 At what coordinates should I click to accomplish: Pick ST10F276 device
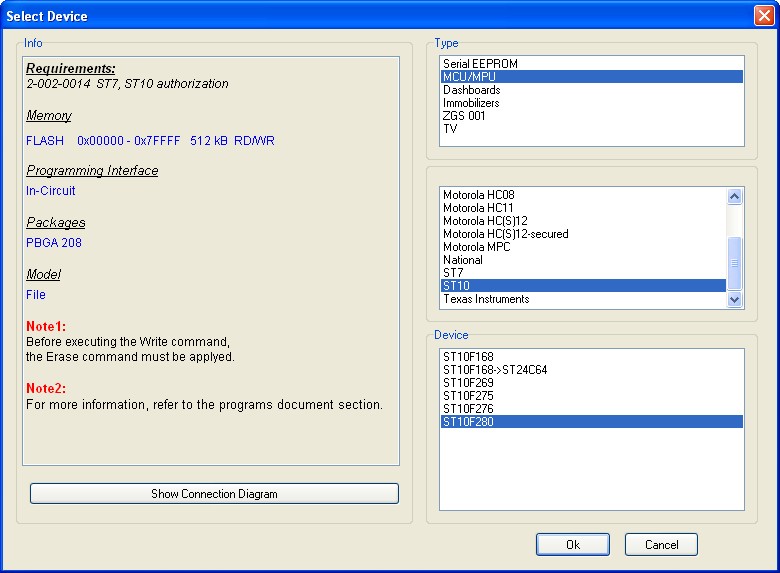click(x=591, y=408)
